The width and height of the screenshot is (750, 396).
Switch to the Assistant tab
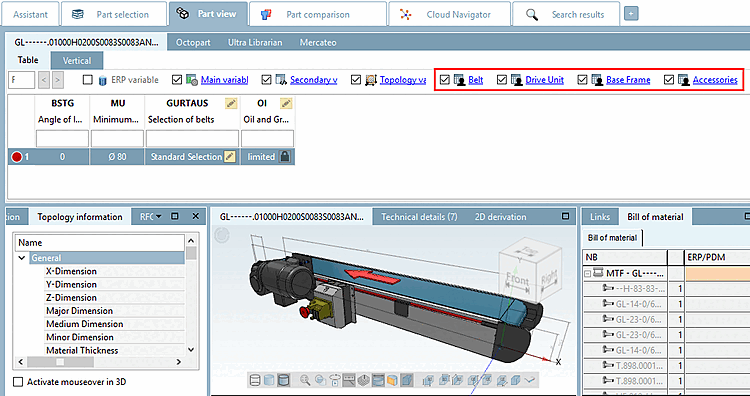(x=30, y=14)
